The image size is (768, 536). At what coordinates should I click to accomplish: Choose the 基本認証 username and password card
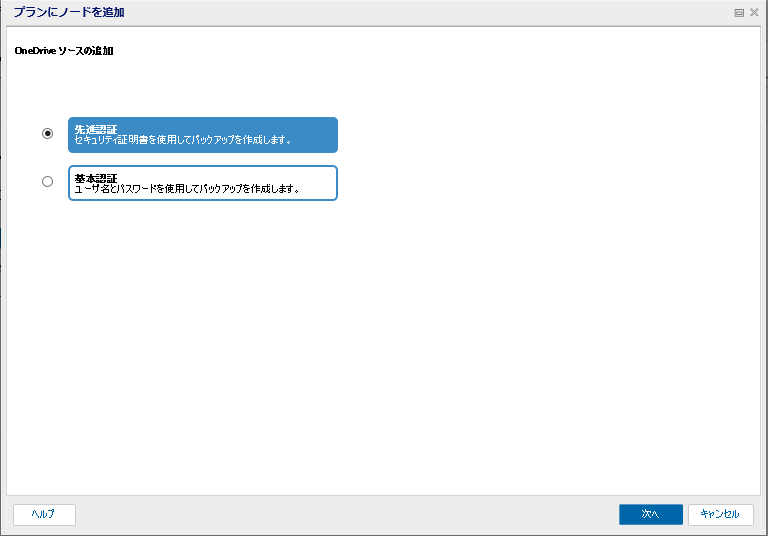pyautogui.click(x=203, y=183)
